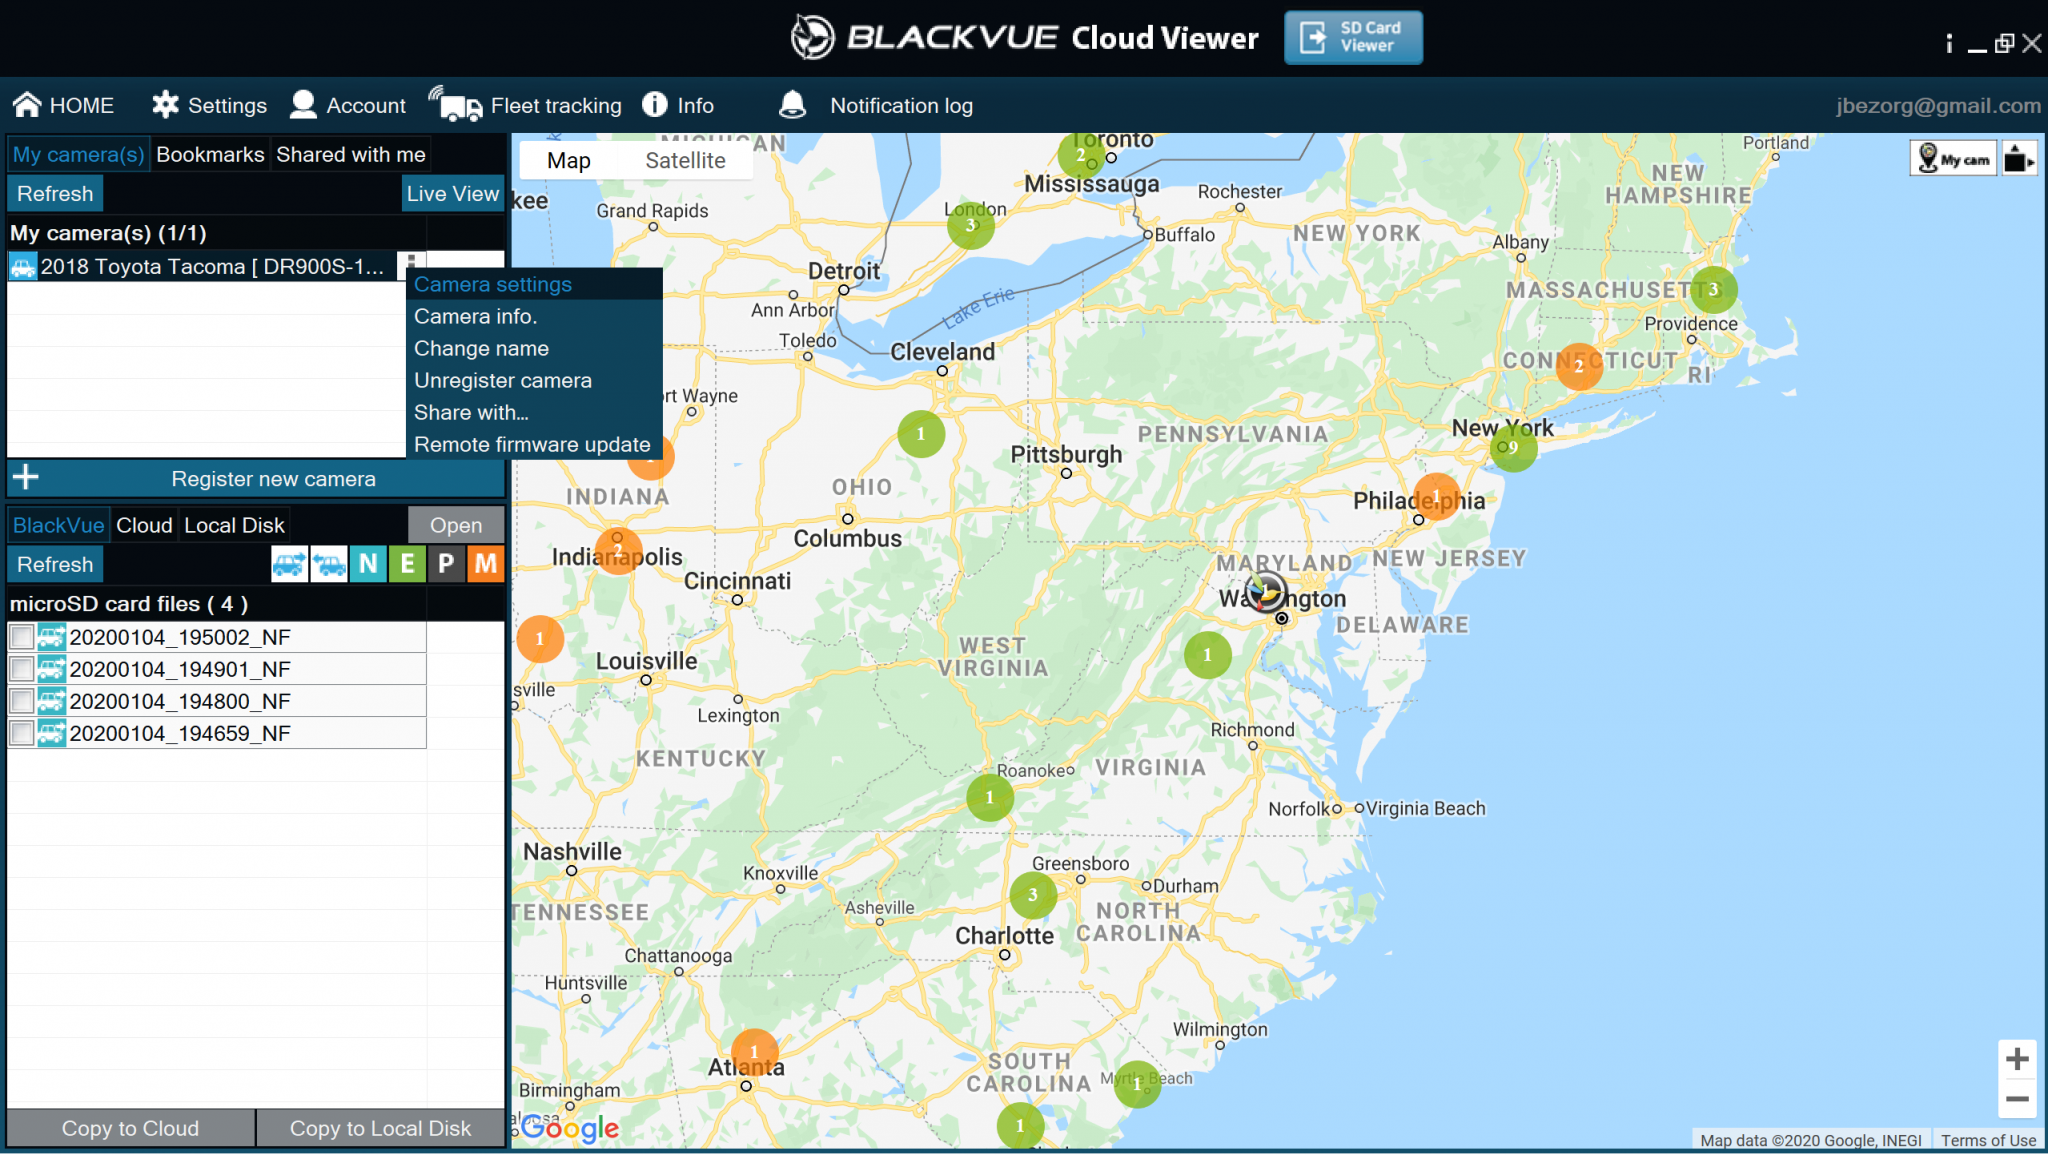
Task: Click the home house icon
Action: click(27, 104)
